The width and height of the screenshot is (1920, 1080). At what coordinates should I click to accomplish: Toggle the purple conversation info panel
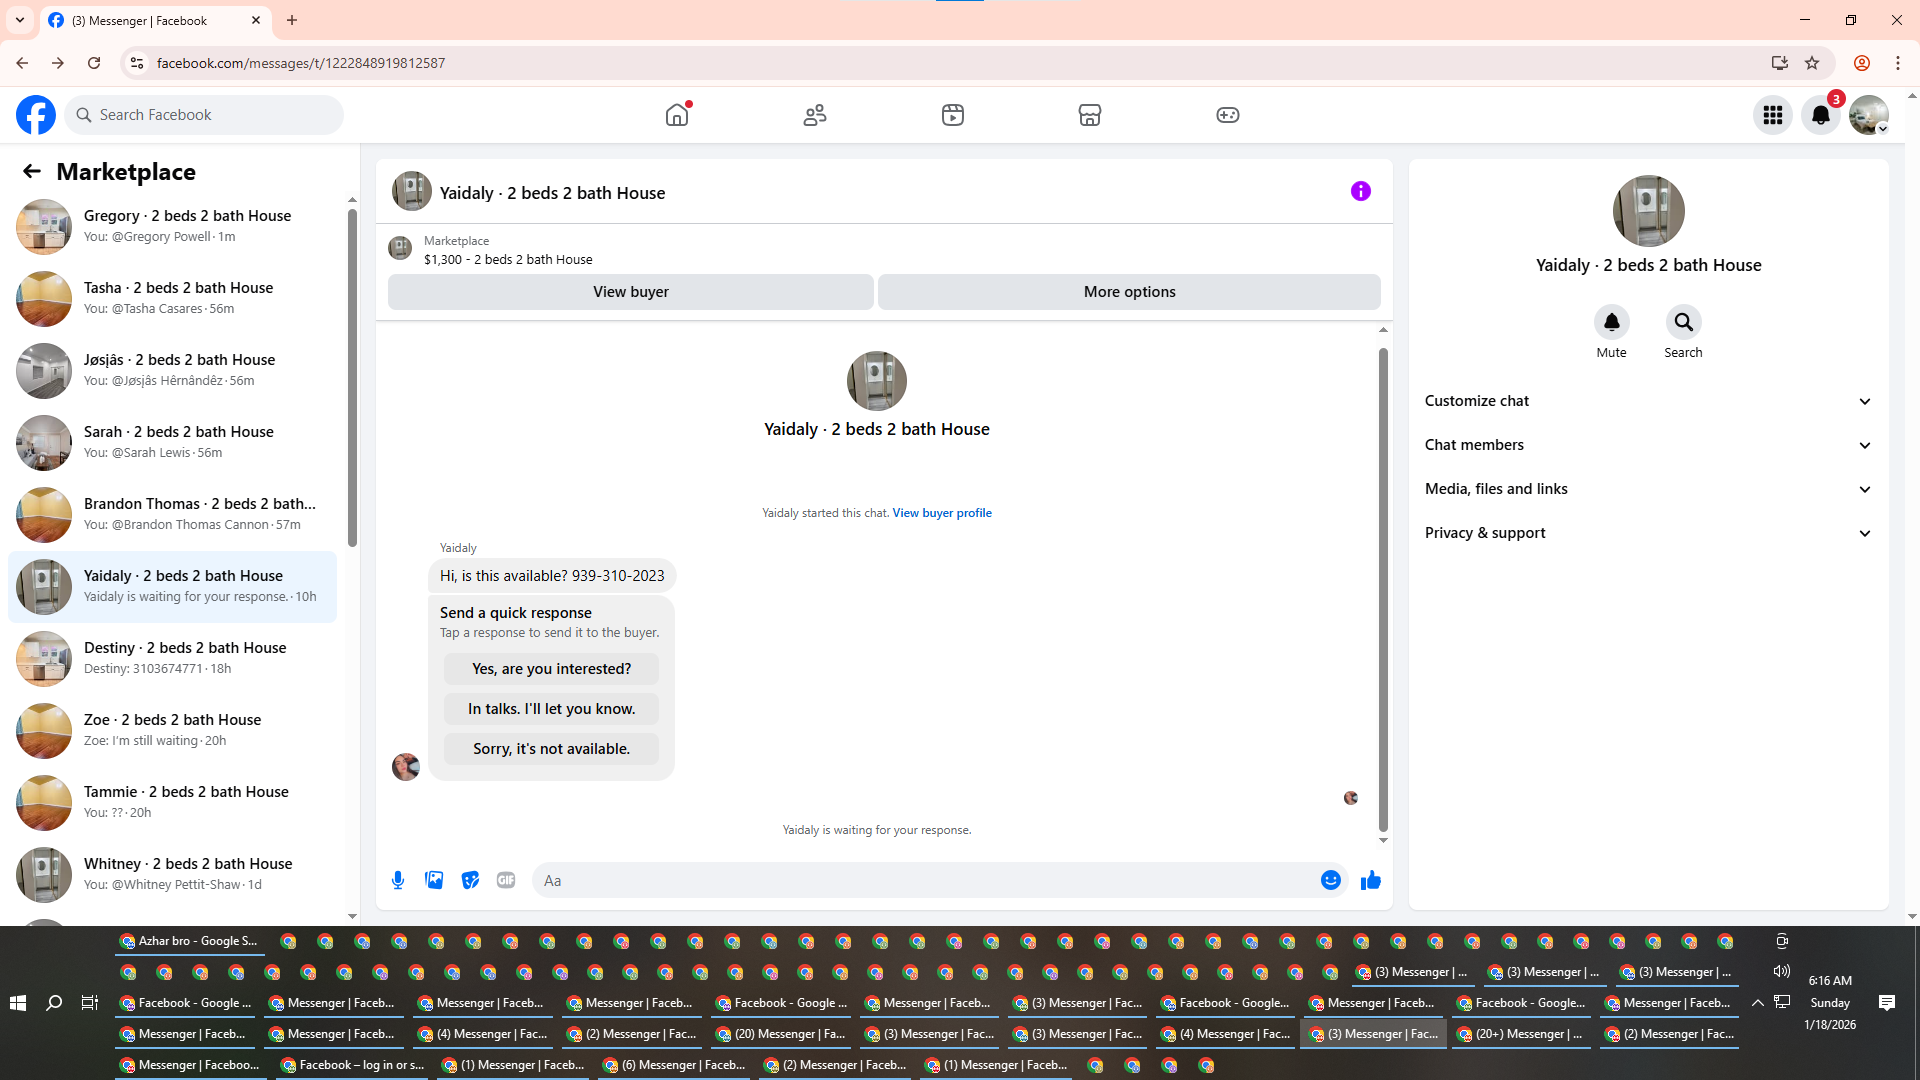point(1360,191)
